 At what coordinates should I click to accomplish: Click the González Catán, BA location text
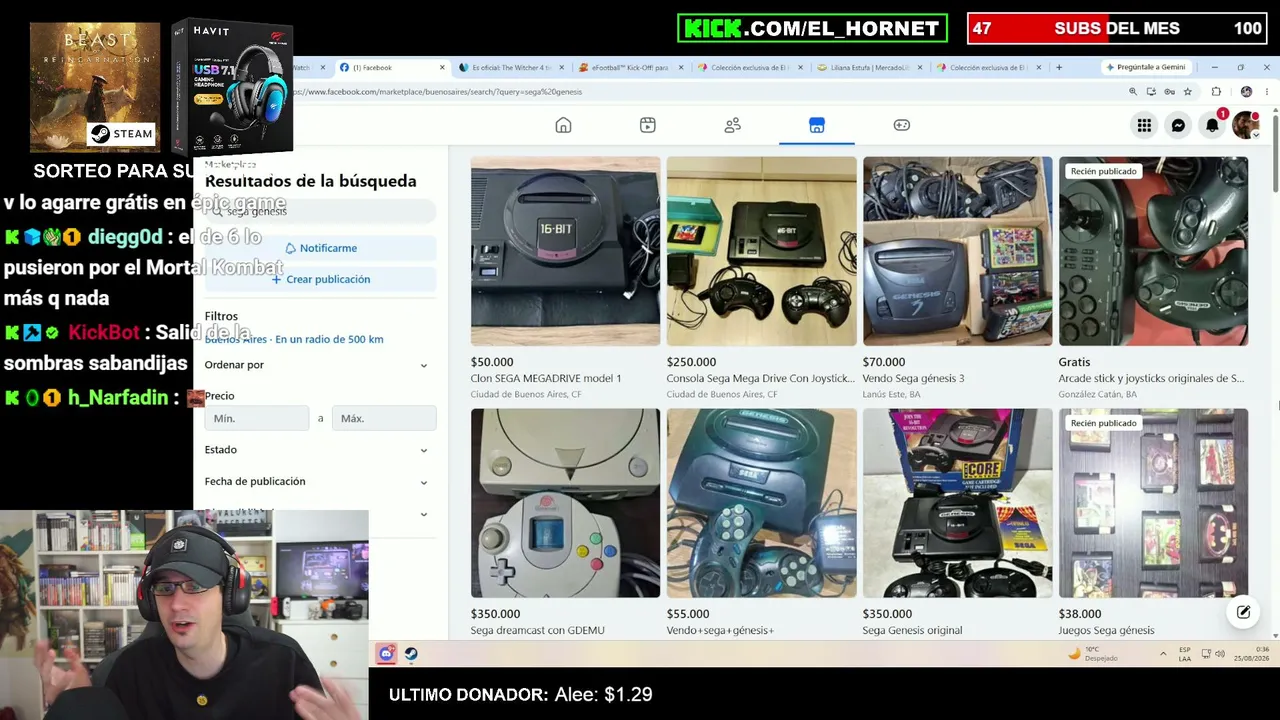click(x=1098, y=394)
